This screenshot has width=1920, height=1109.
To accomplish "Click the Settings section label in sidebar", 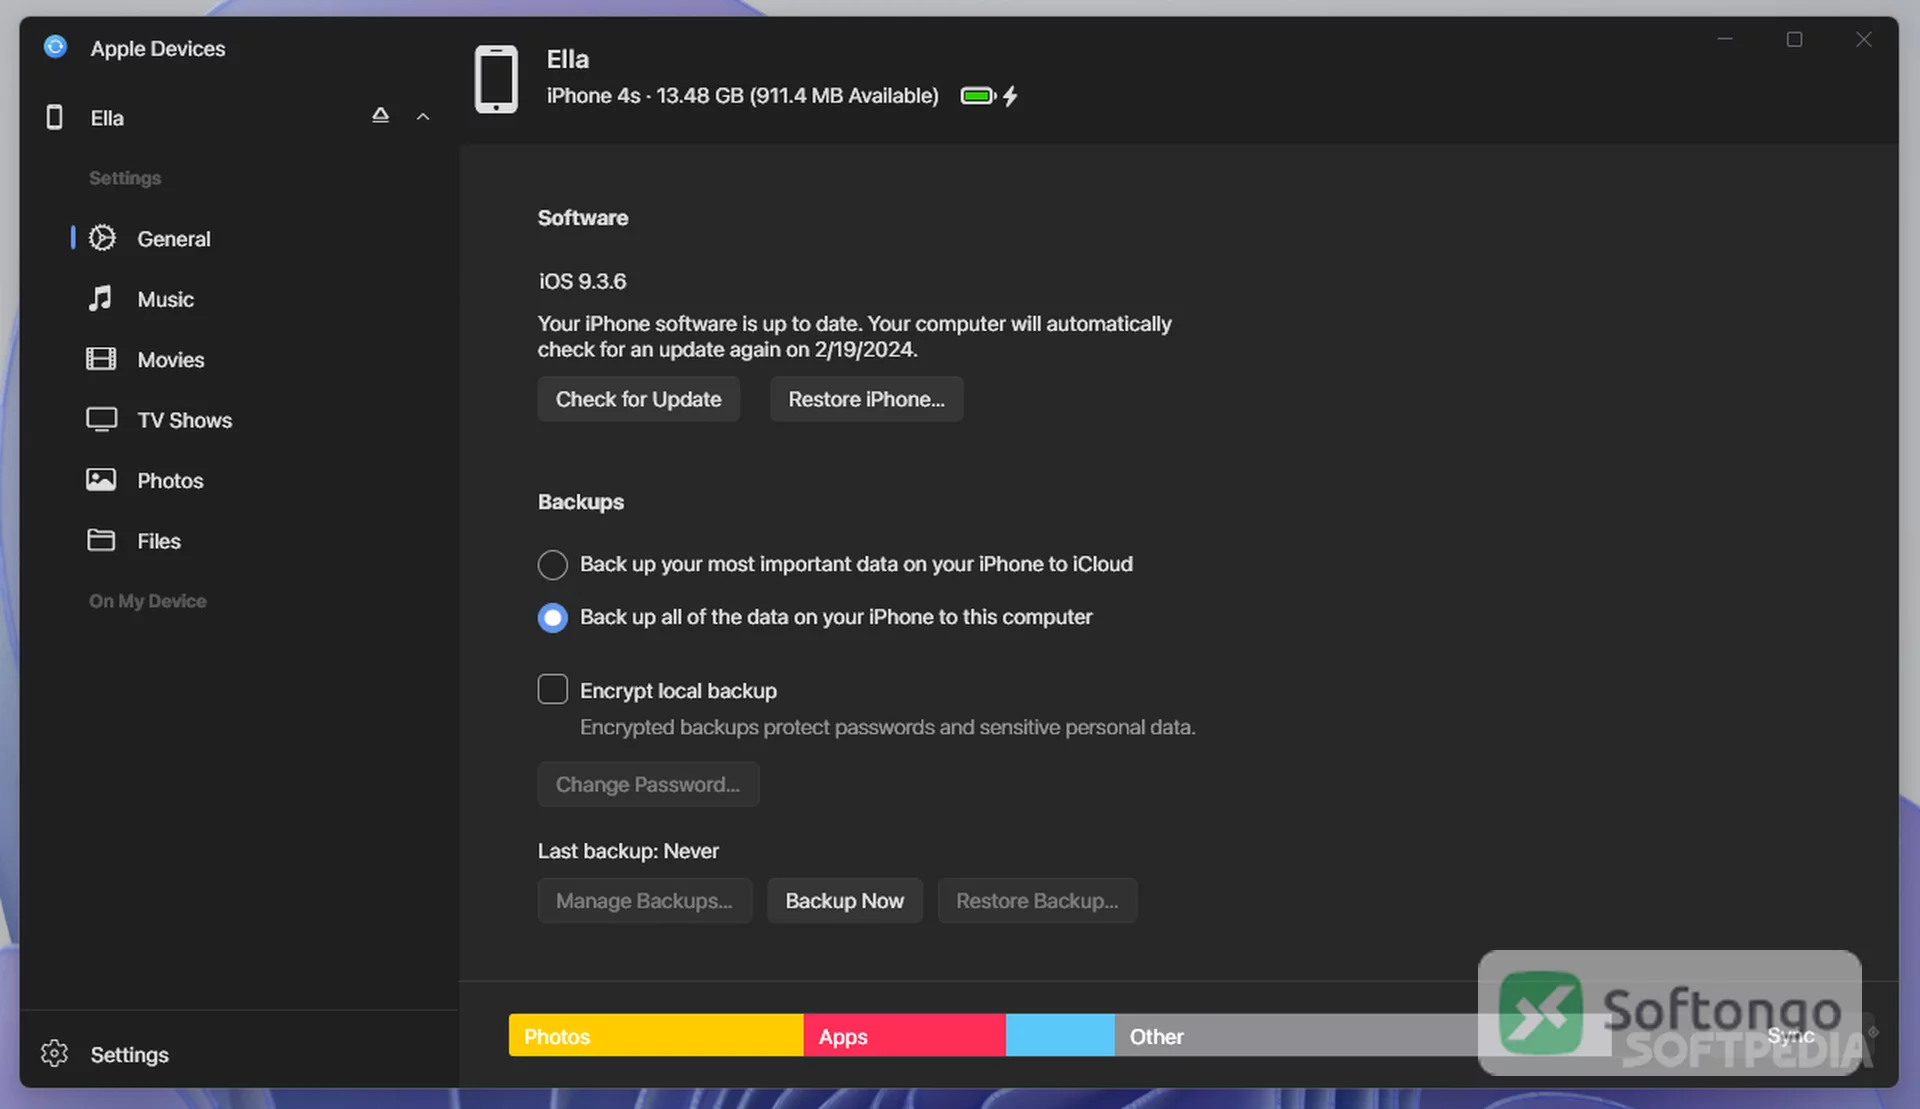I will (125, 178).
